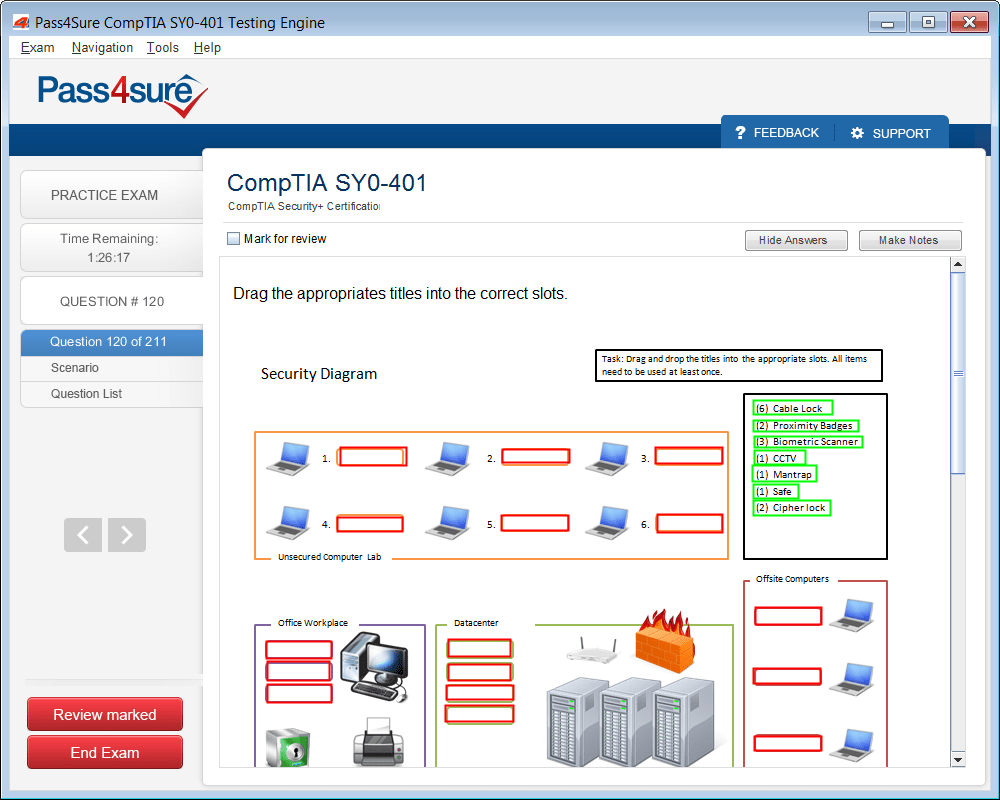Image resolution: width=1000 pixels, height=800 pixels.
Task: Click the printer icon in Office Workplace
Action: (379, 742)
